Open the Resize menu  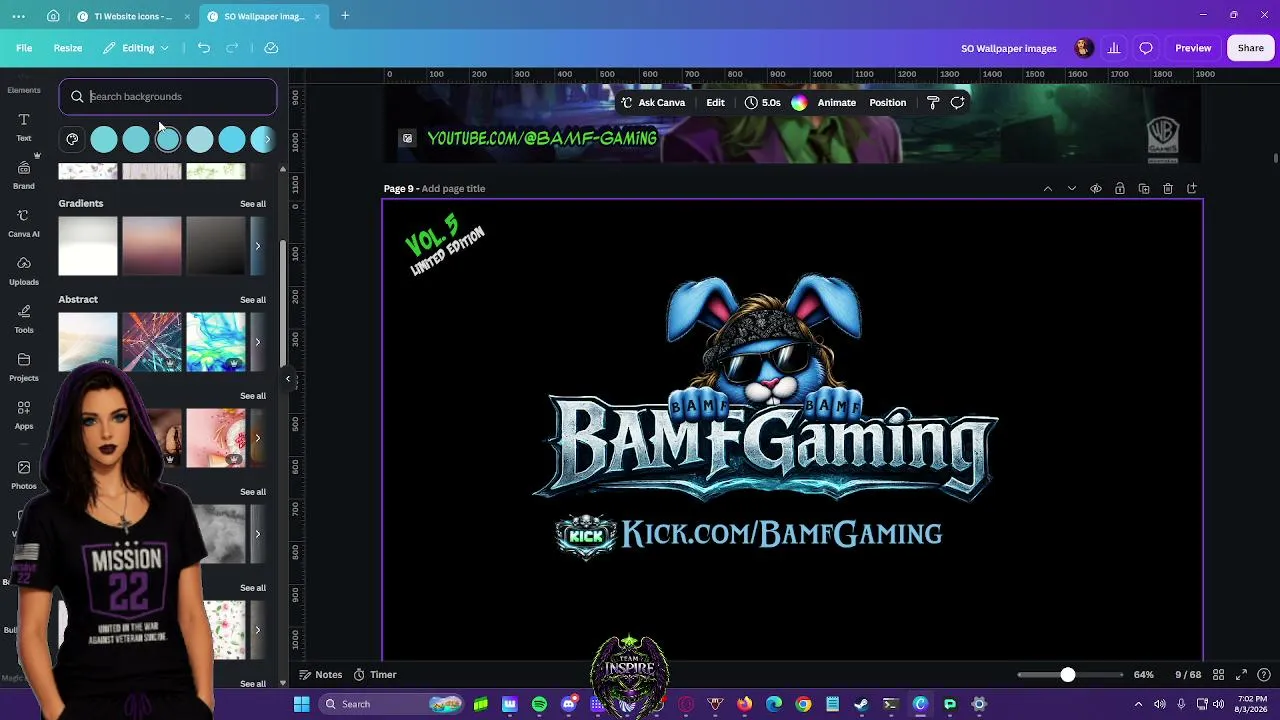[68, 48]
